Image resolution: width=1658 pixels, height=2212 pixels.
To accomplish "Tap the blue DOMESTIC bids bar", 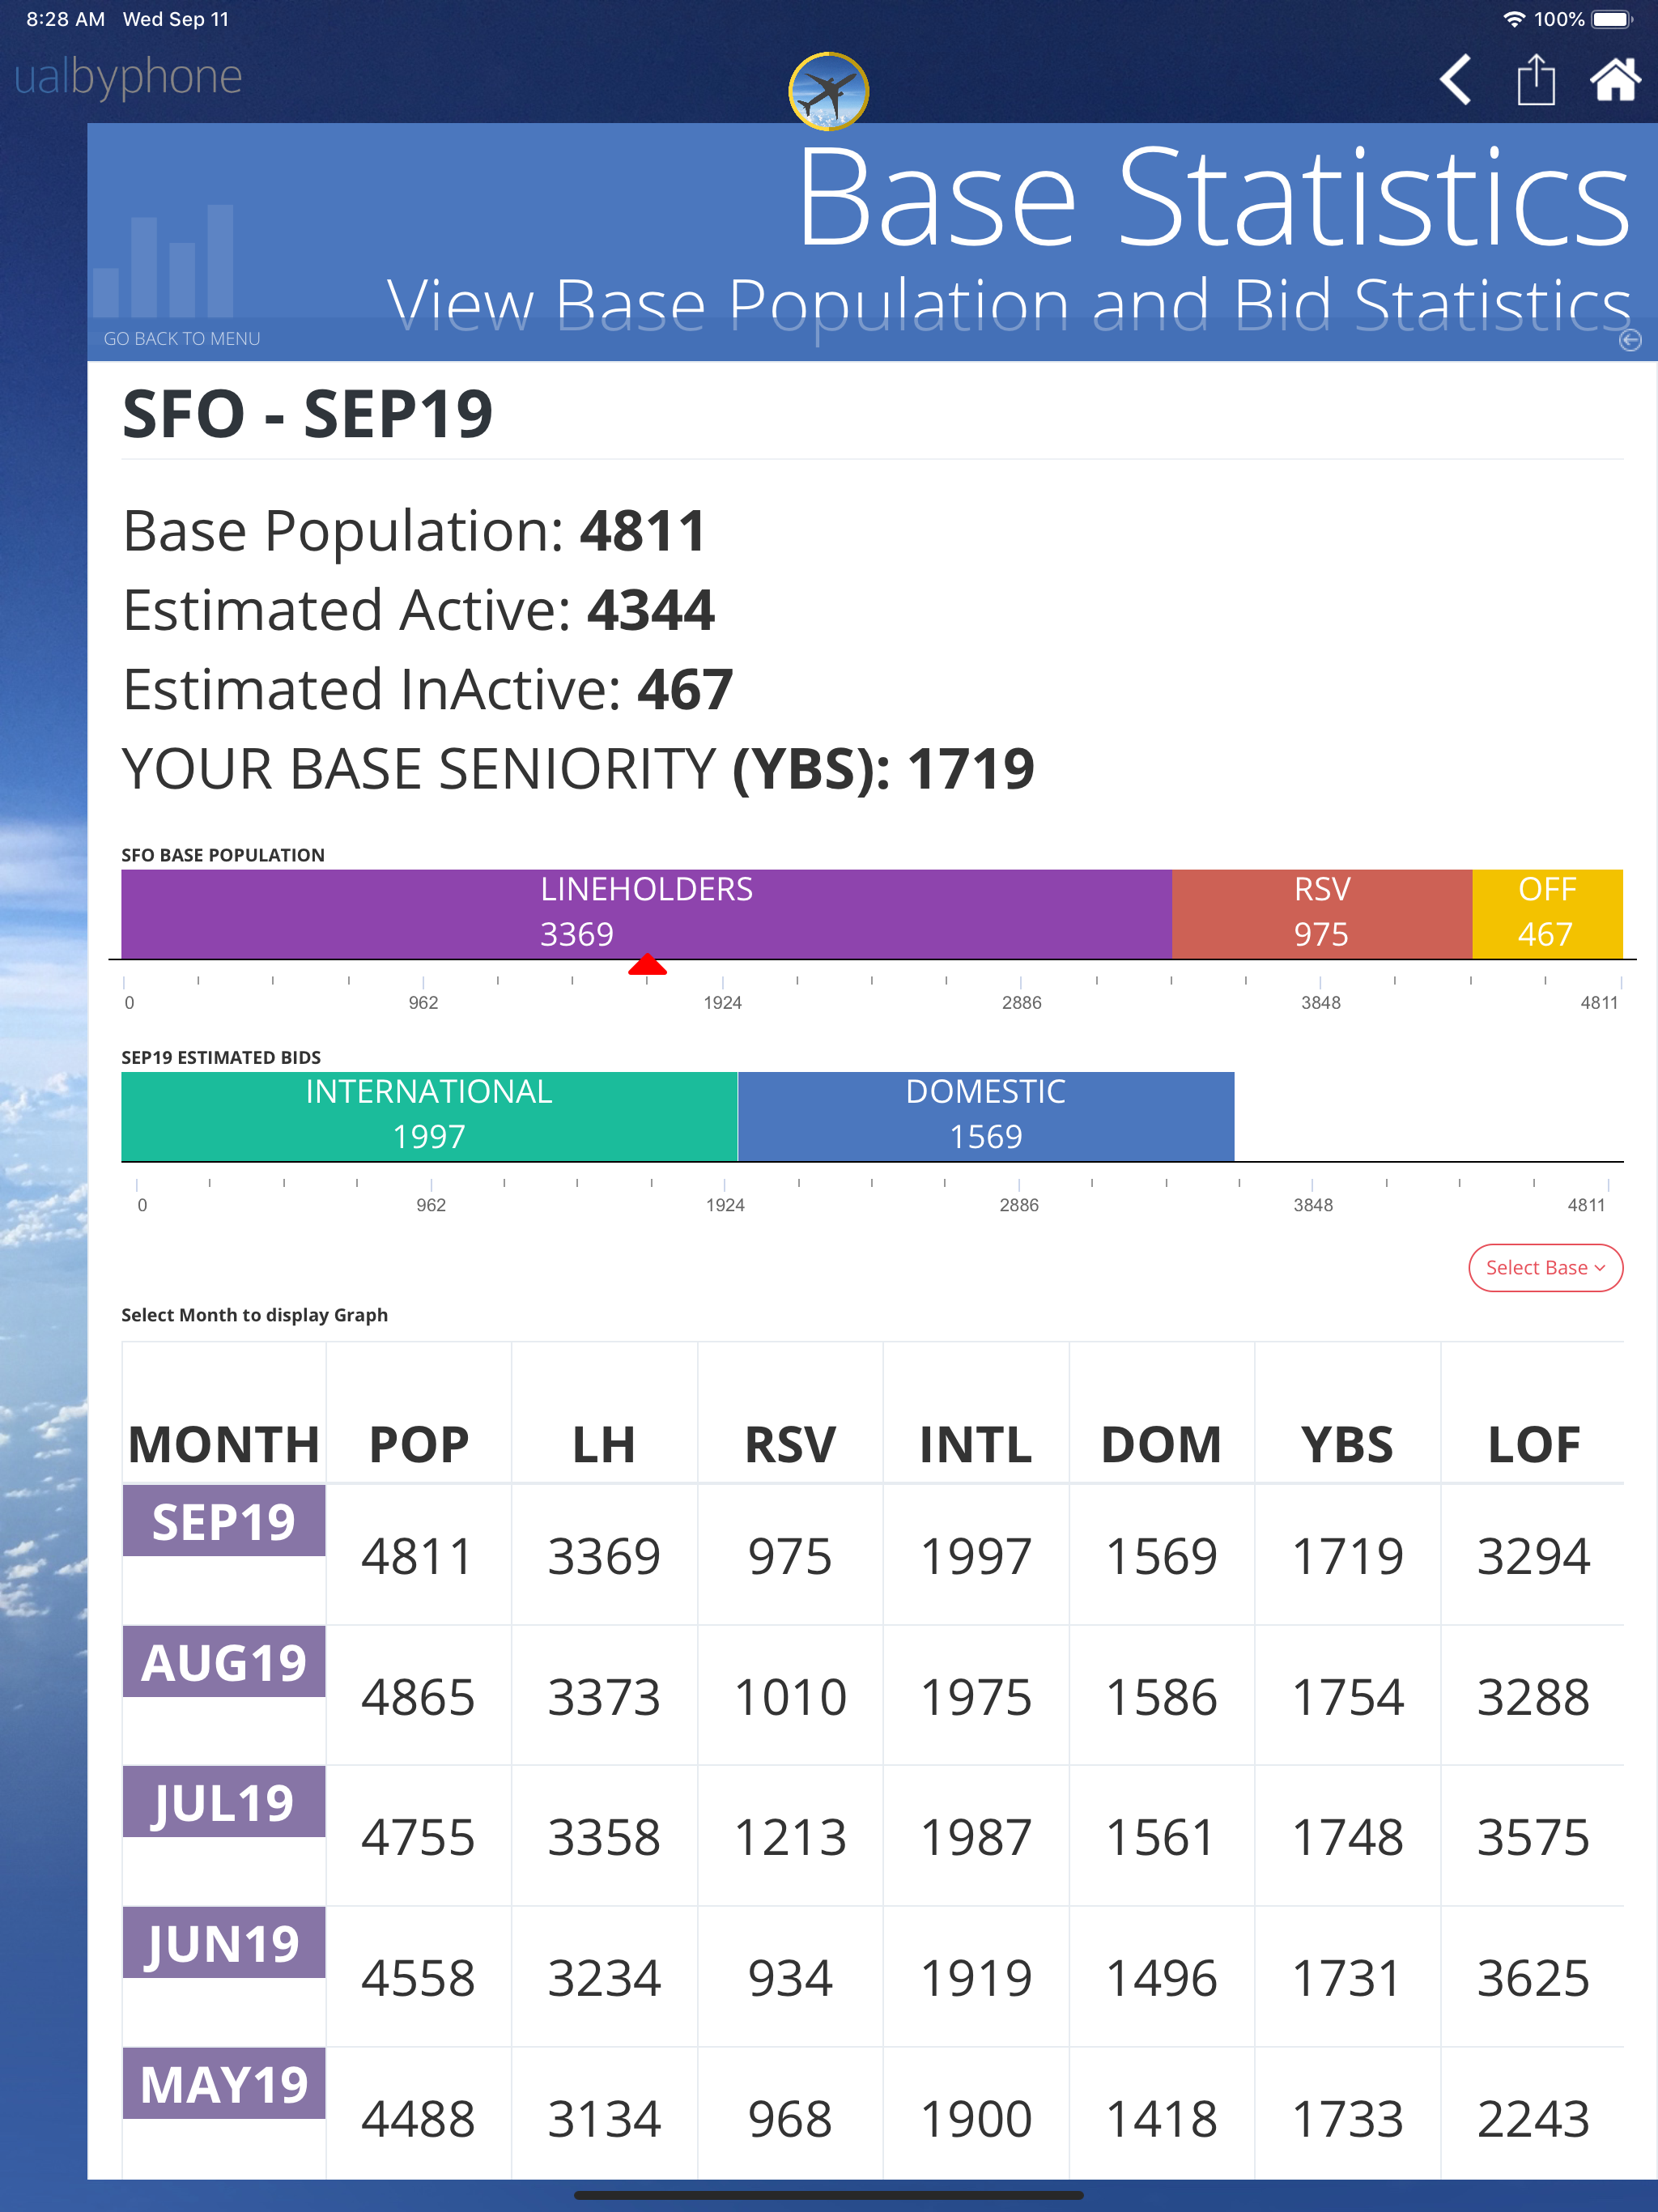I will pos(986,1116).
